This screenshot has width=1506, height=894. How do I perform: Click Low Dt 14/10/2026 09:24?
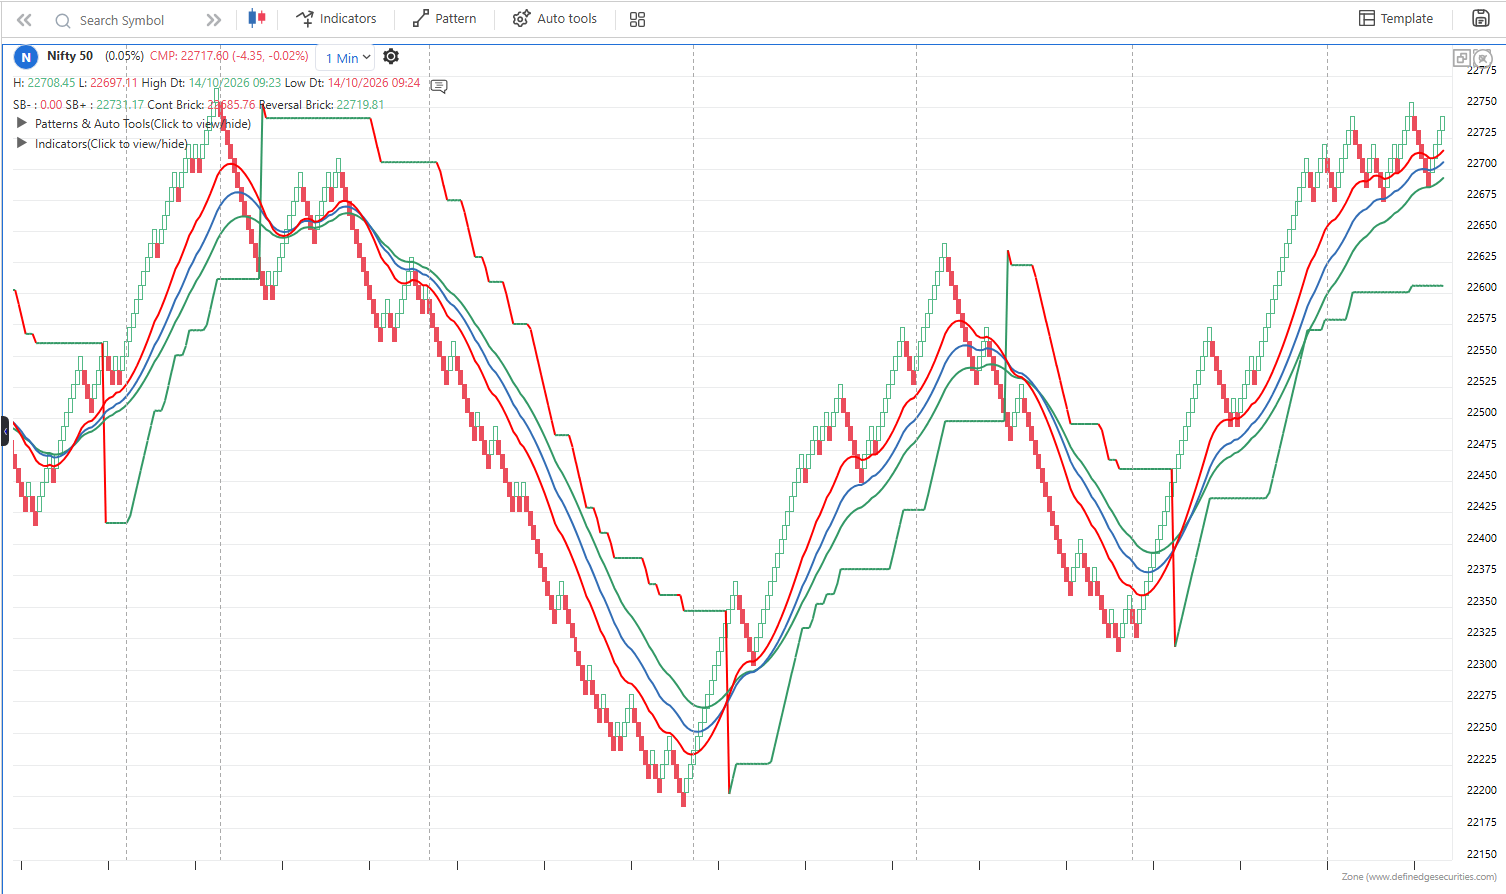[353, 83]
